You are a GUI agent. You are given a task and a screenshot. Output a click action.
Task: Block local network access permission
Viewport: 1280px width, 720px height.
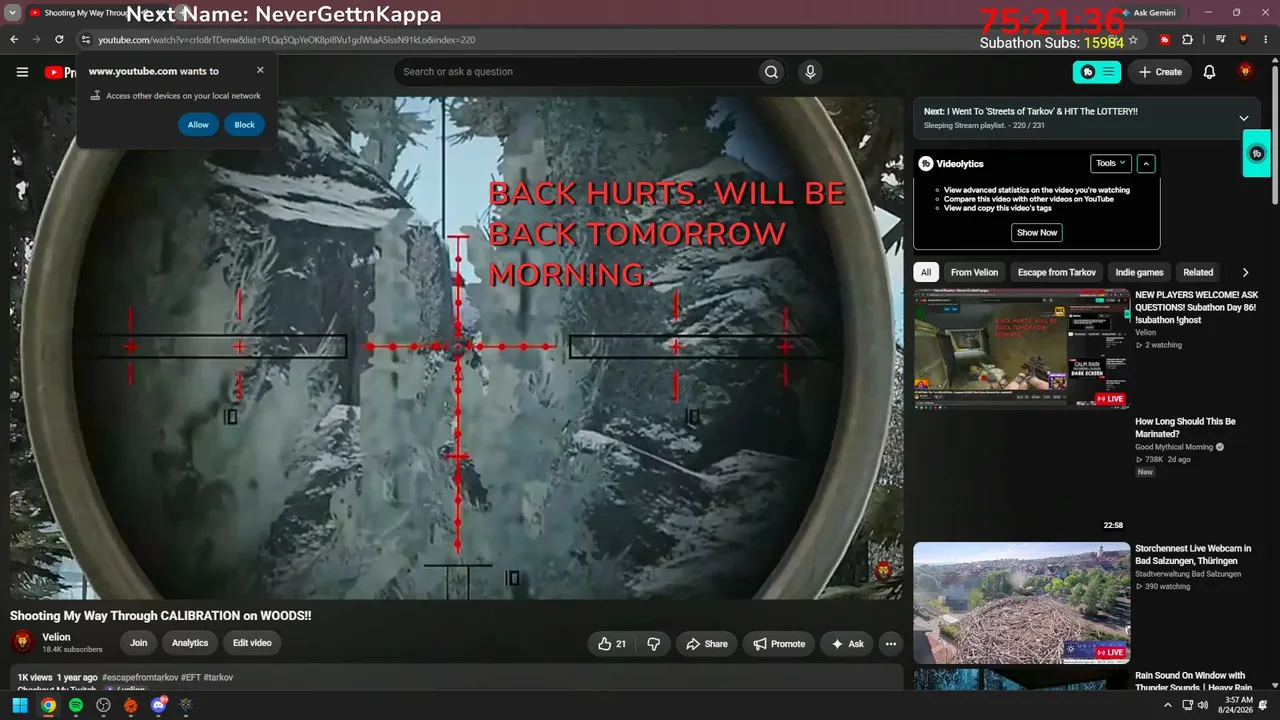(x=244, y=125)
